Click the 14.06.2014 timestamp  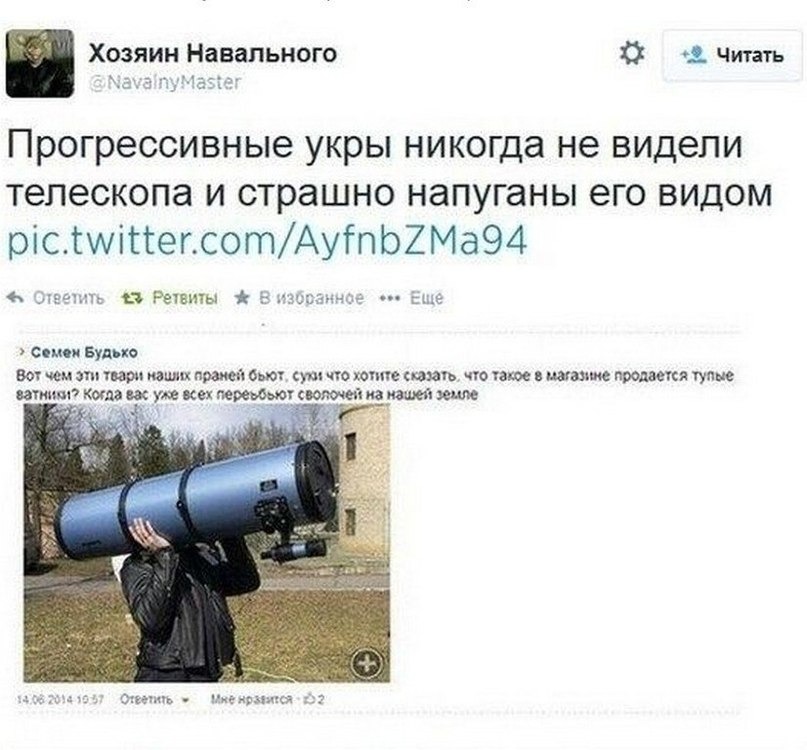61,700
